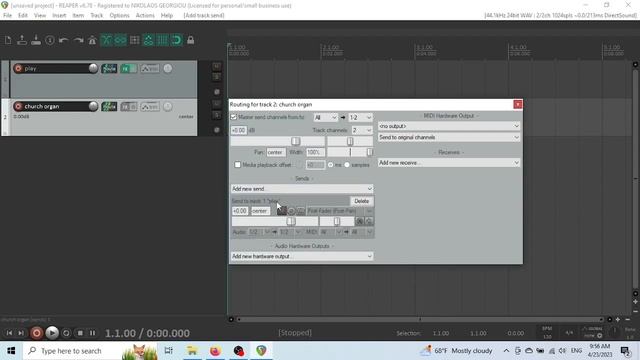Open Add new hardware output dropdown
This screenshot has height=360, width=640.
302,256
